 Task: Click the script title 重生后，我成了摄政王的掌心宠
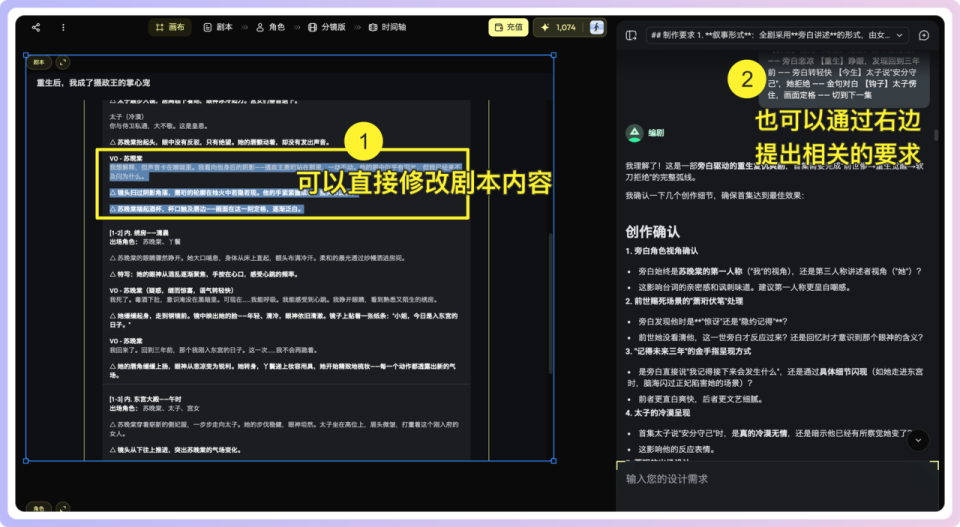pyautogui.click(x=93, y=83)
